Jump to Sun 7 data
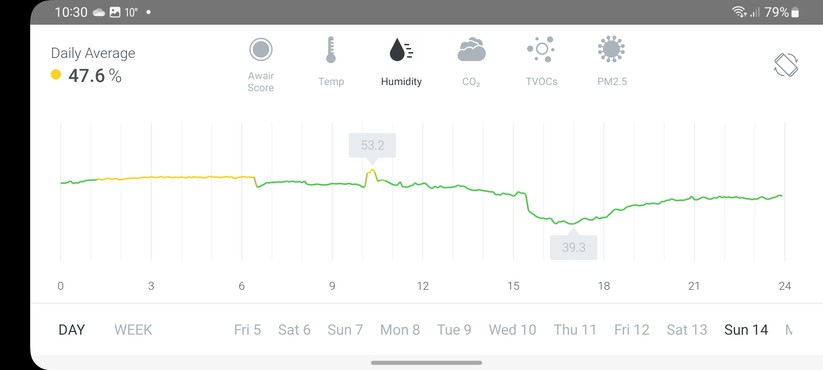The width and height of the screenshot is (823, 370). tap(345, 330)
